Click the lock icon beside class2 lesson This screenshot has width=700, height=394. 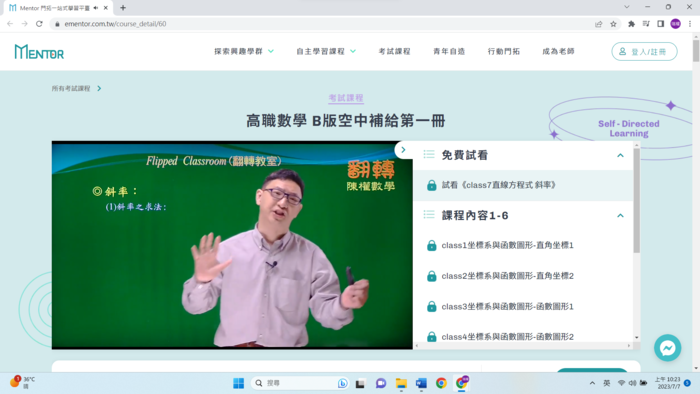(431, 276)
